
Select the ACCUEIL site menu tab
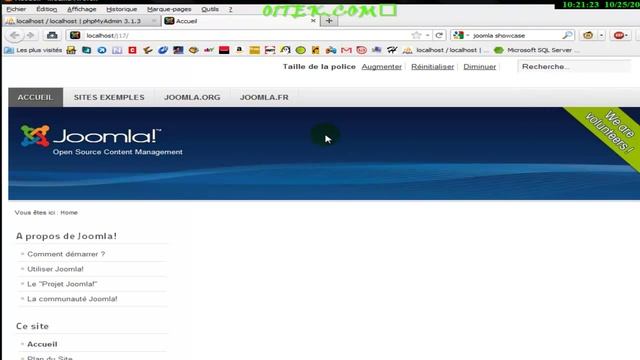36,97
